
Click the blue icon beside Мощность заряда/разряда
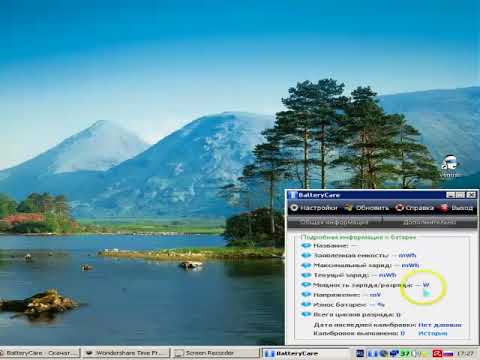306,285
